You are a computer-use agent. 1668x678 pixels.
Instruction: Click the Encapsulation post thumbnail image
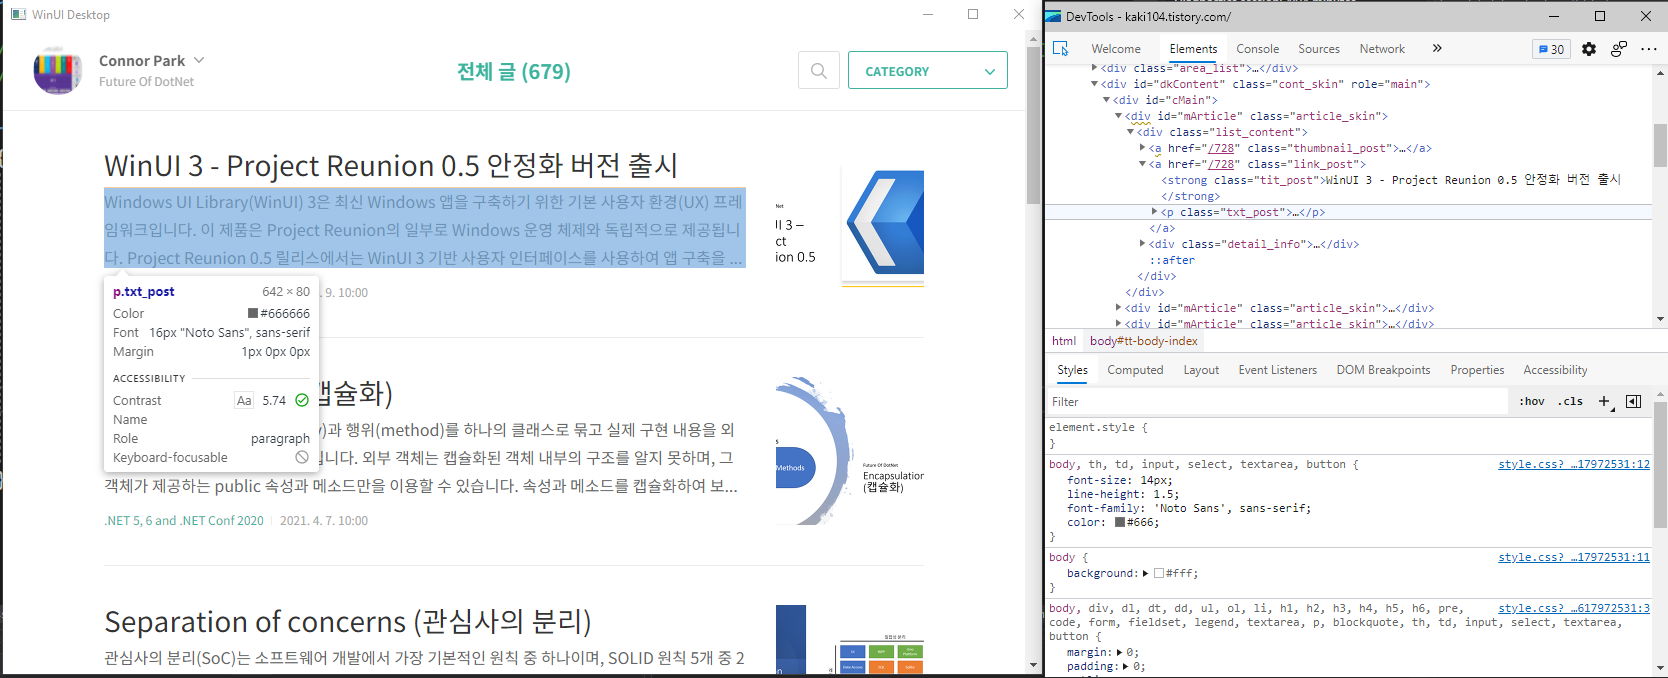849,451
